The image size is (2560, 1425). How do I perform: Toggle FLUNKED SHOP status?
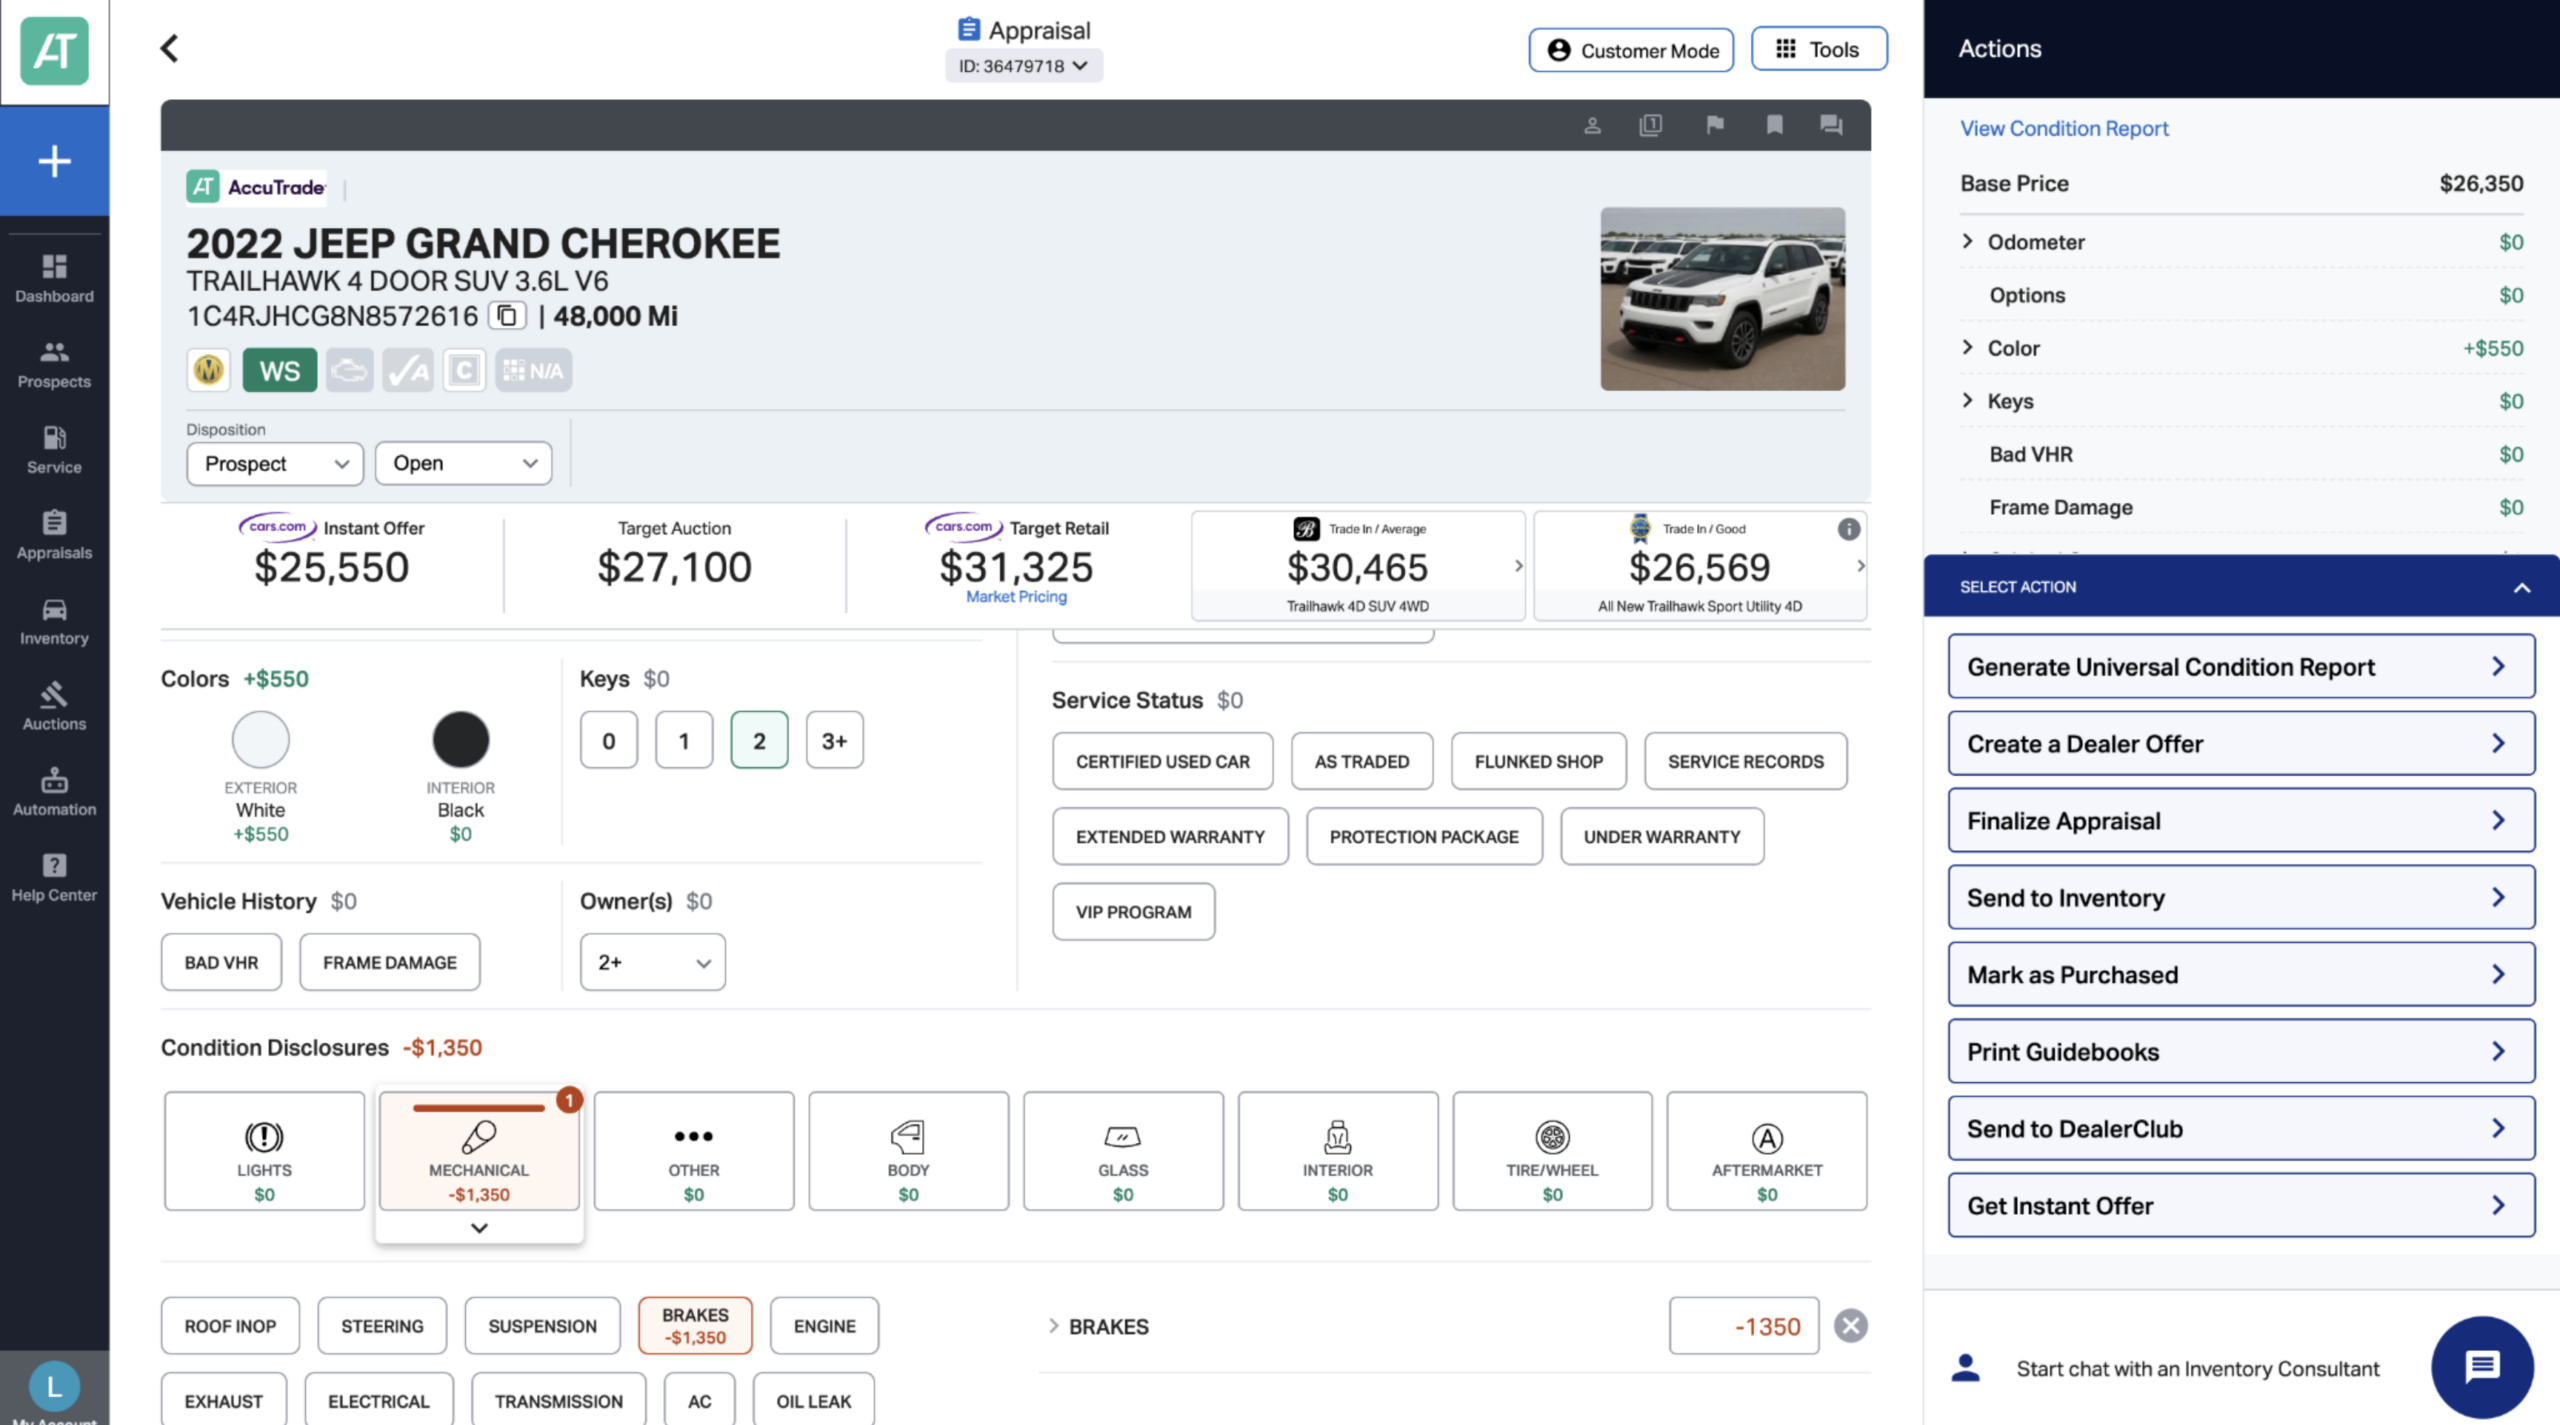point(1538,761)
